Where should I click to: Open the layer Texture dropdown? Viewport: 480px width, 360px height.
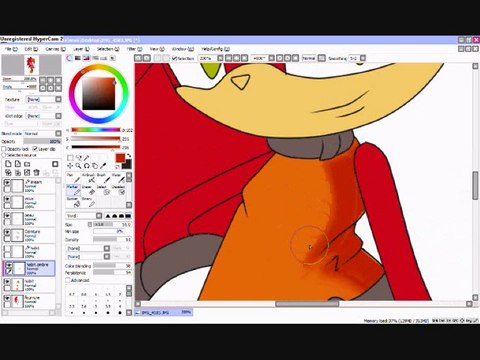44,99
